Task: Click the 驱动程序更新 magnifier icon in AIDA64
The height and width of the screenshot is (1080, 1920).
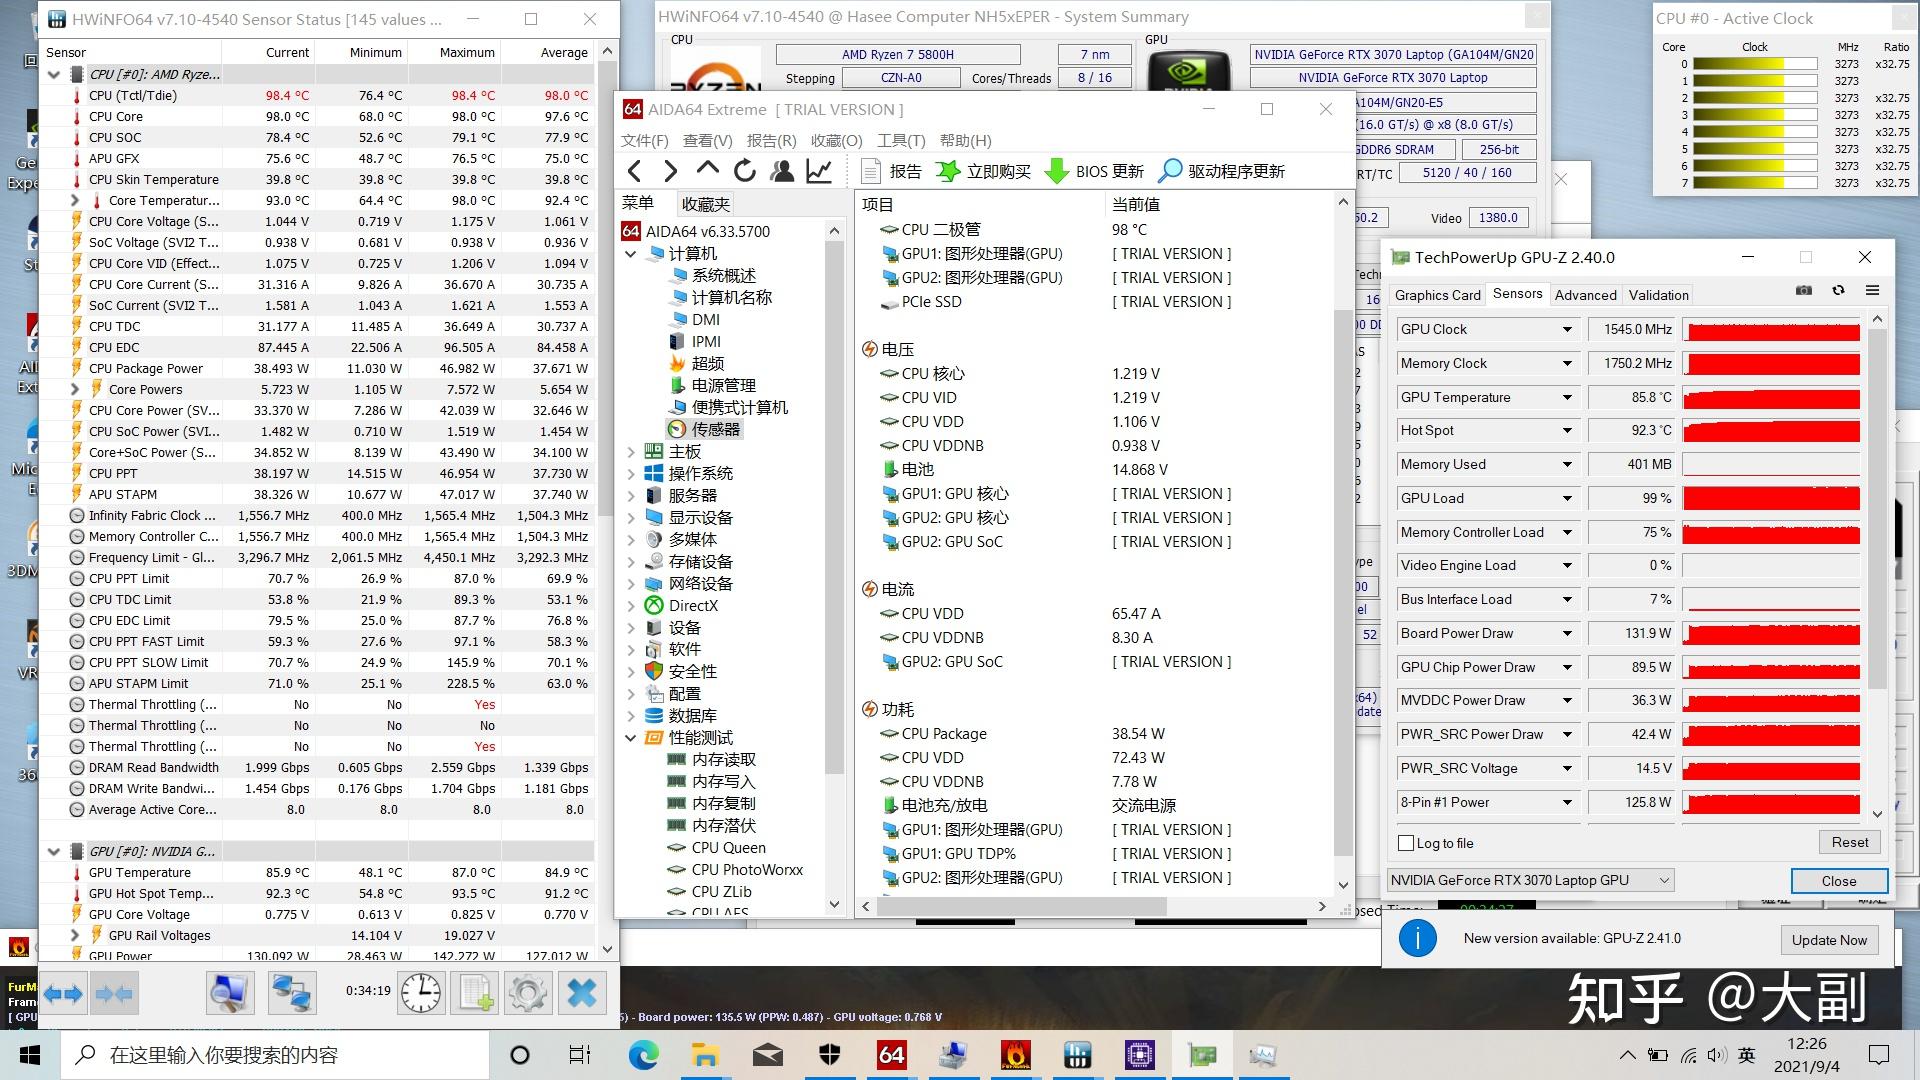Action: click(1167, 171)
